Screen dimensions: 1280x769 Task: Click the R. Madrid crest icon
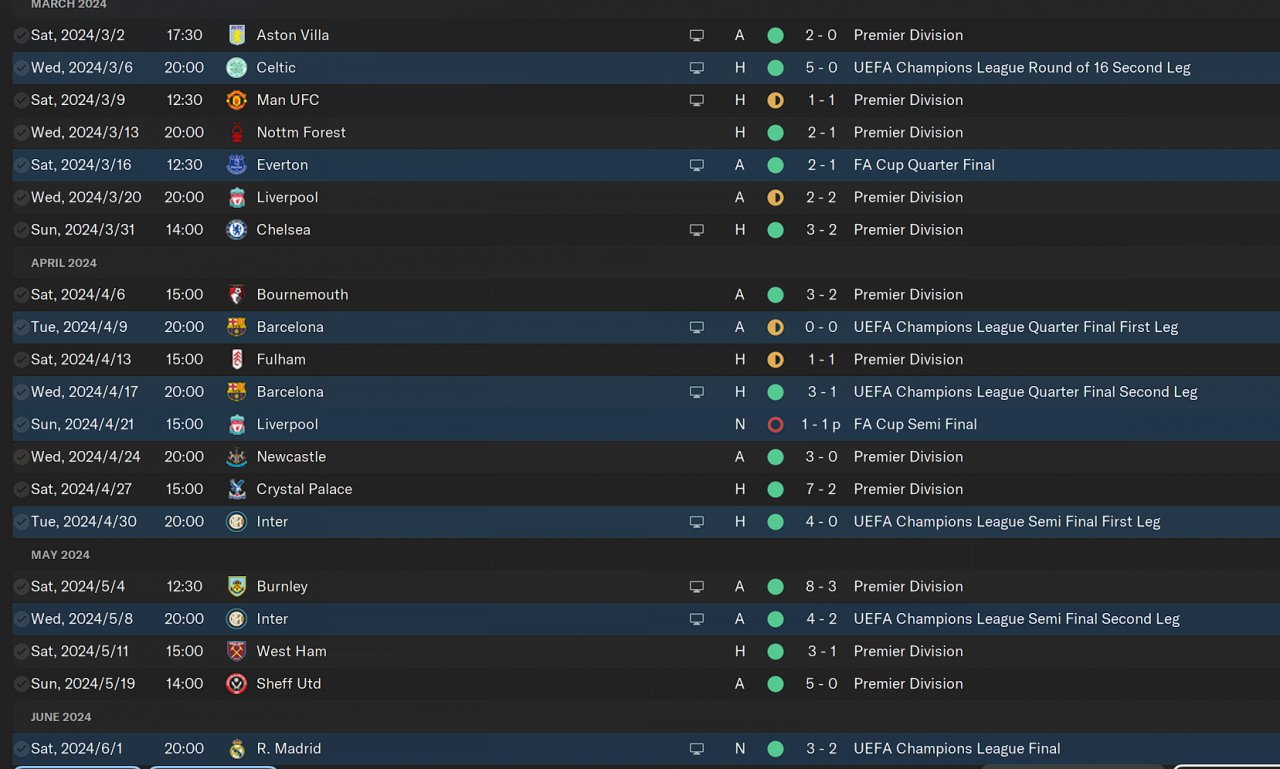pos(236,749)
